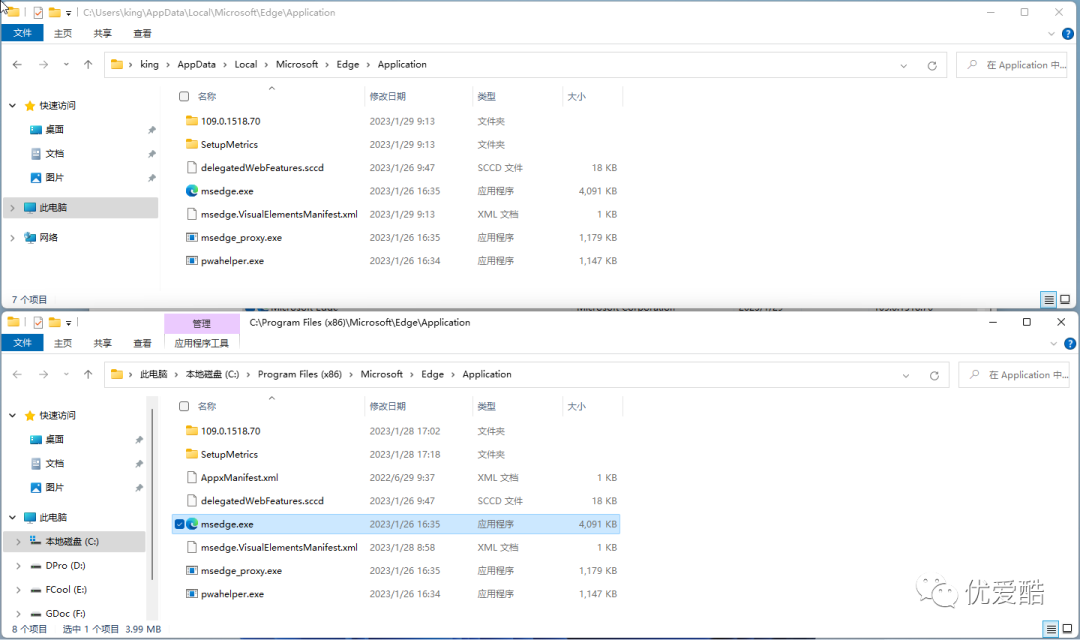
Task: Expand DPro (D:) drive in bottom sidebar
Action: [19, 566]
